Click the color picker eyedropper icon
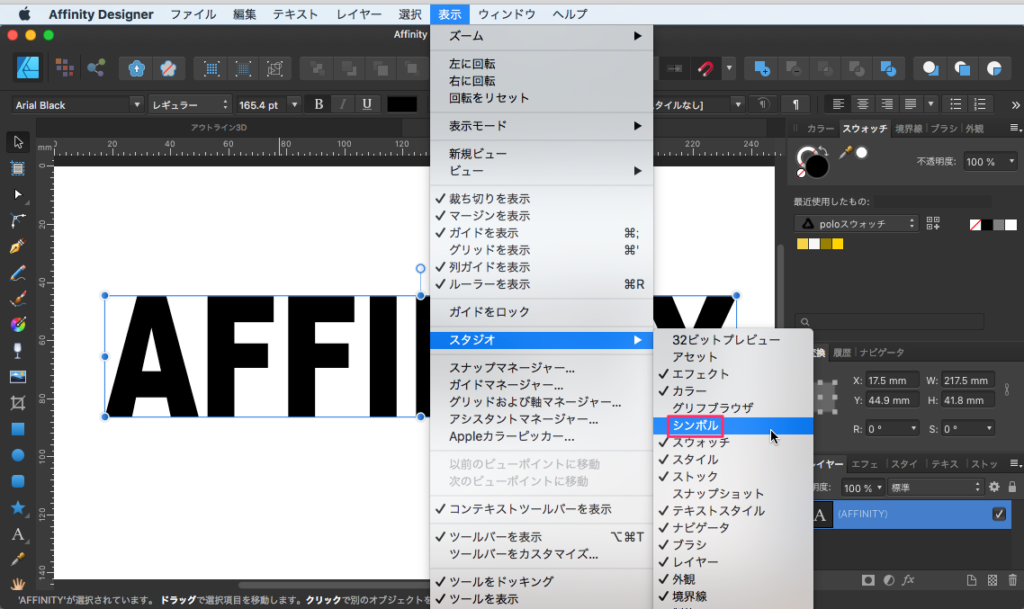This screenshot has width=1024, height=609. click(x=845, y=152)
